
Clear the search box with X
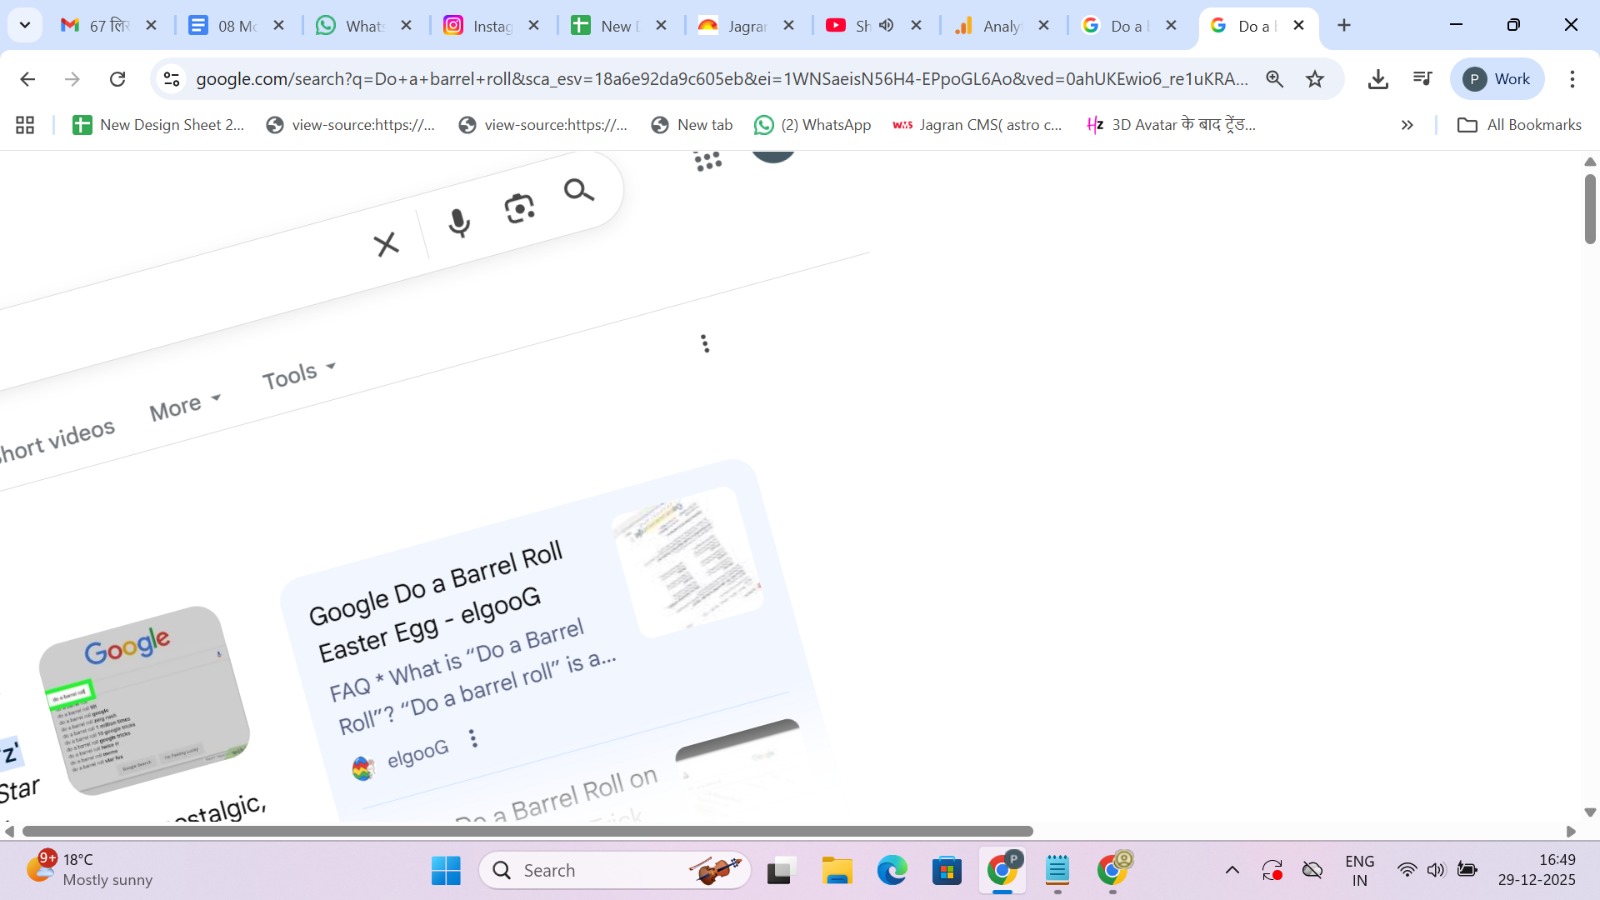pyautogui.click(x=386, y=244)
